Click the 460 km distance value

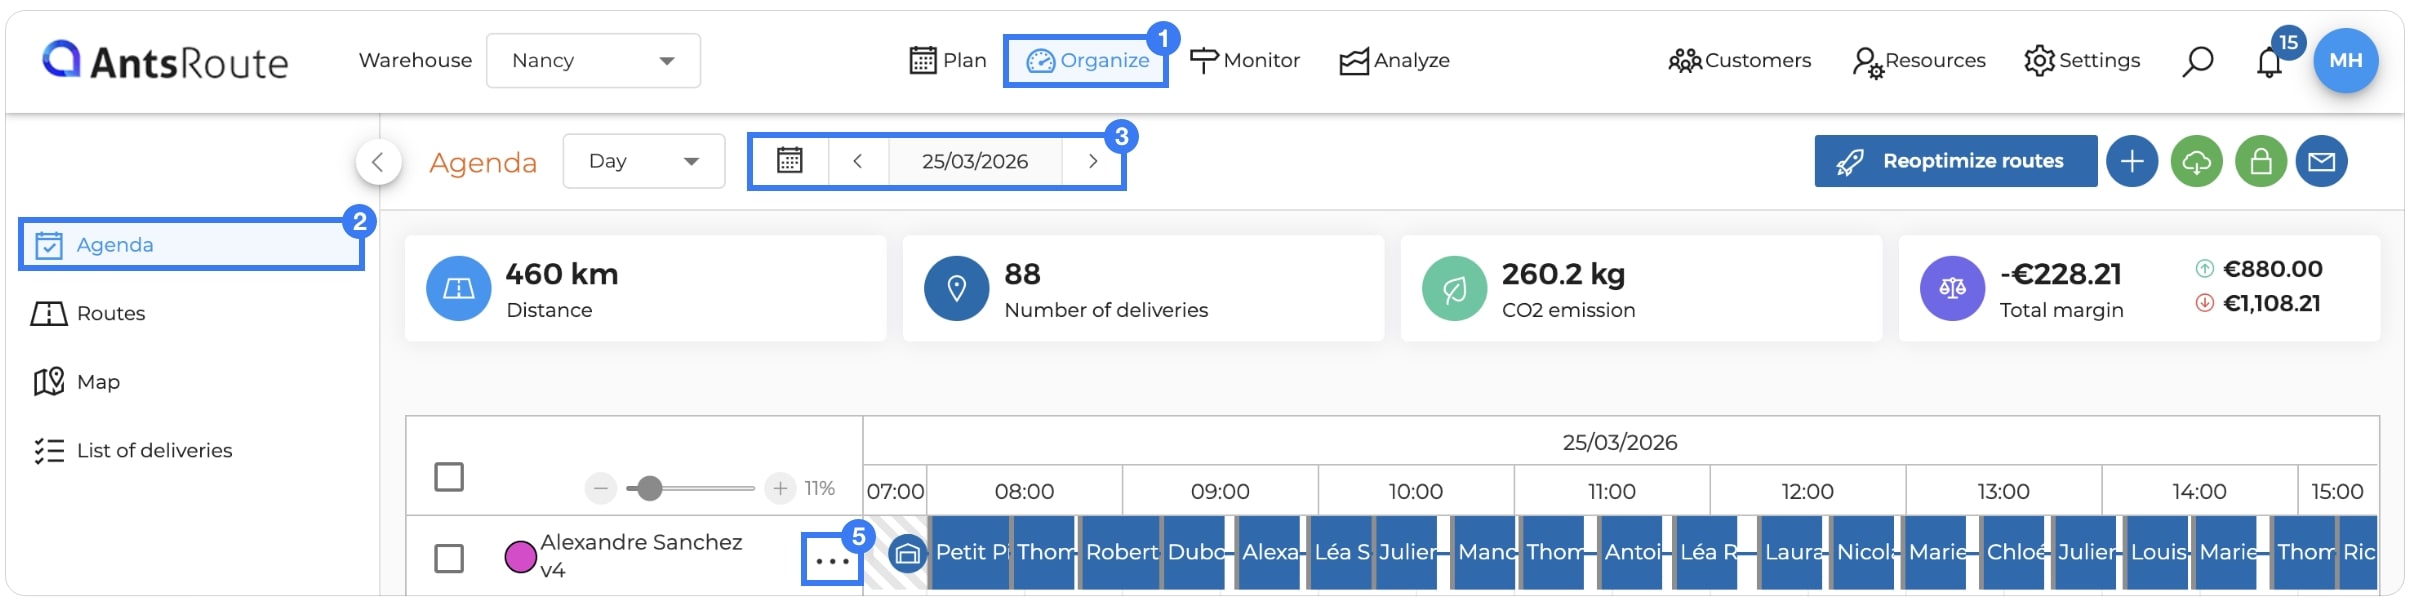[x=562, y=274]
